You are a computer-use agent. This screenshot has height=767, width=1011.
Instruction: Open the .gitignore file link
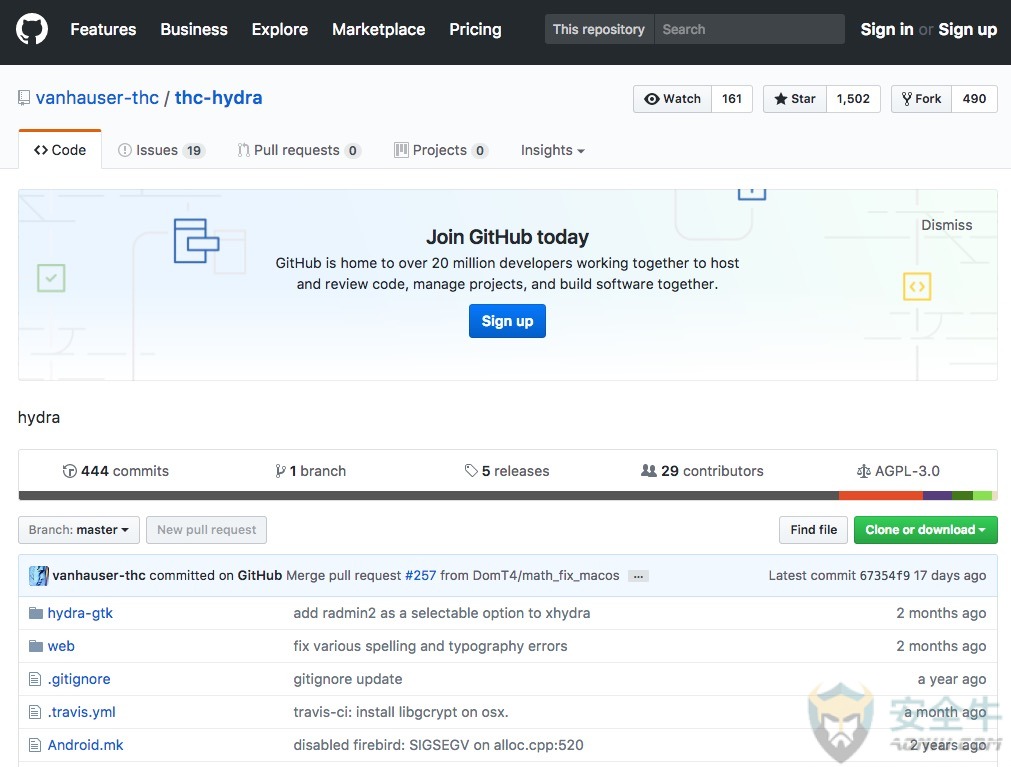click(x=79, y=679)
